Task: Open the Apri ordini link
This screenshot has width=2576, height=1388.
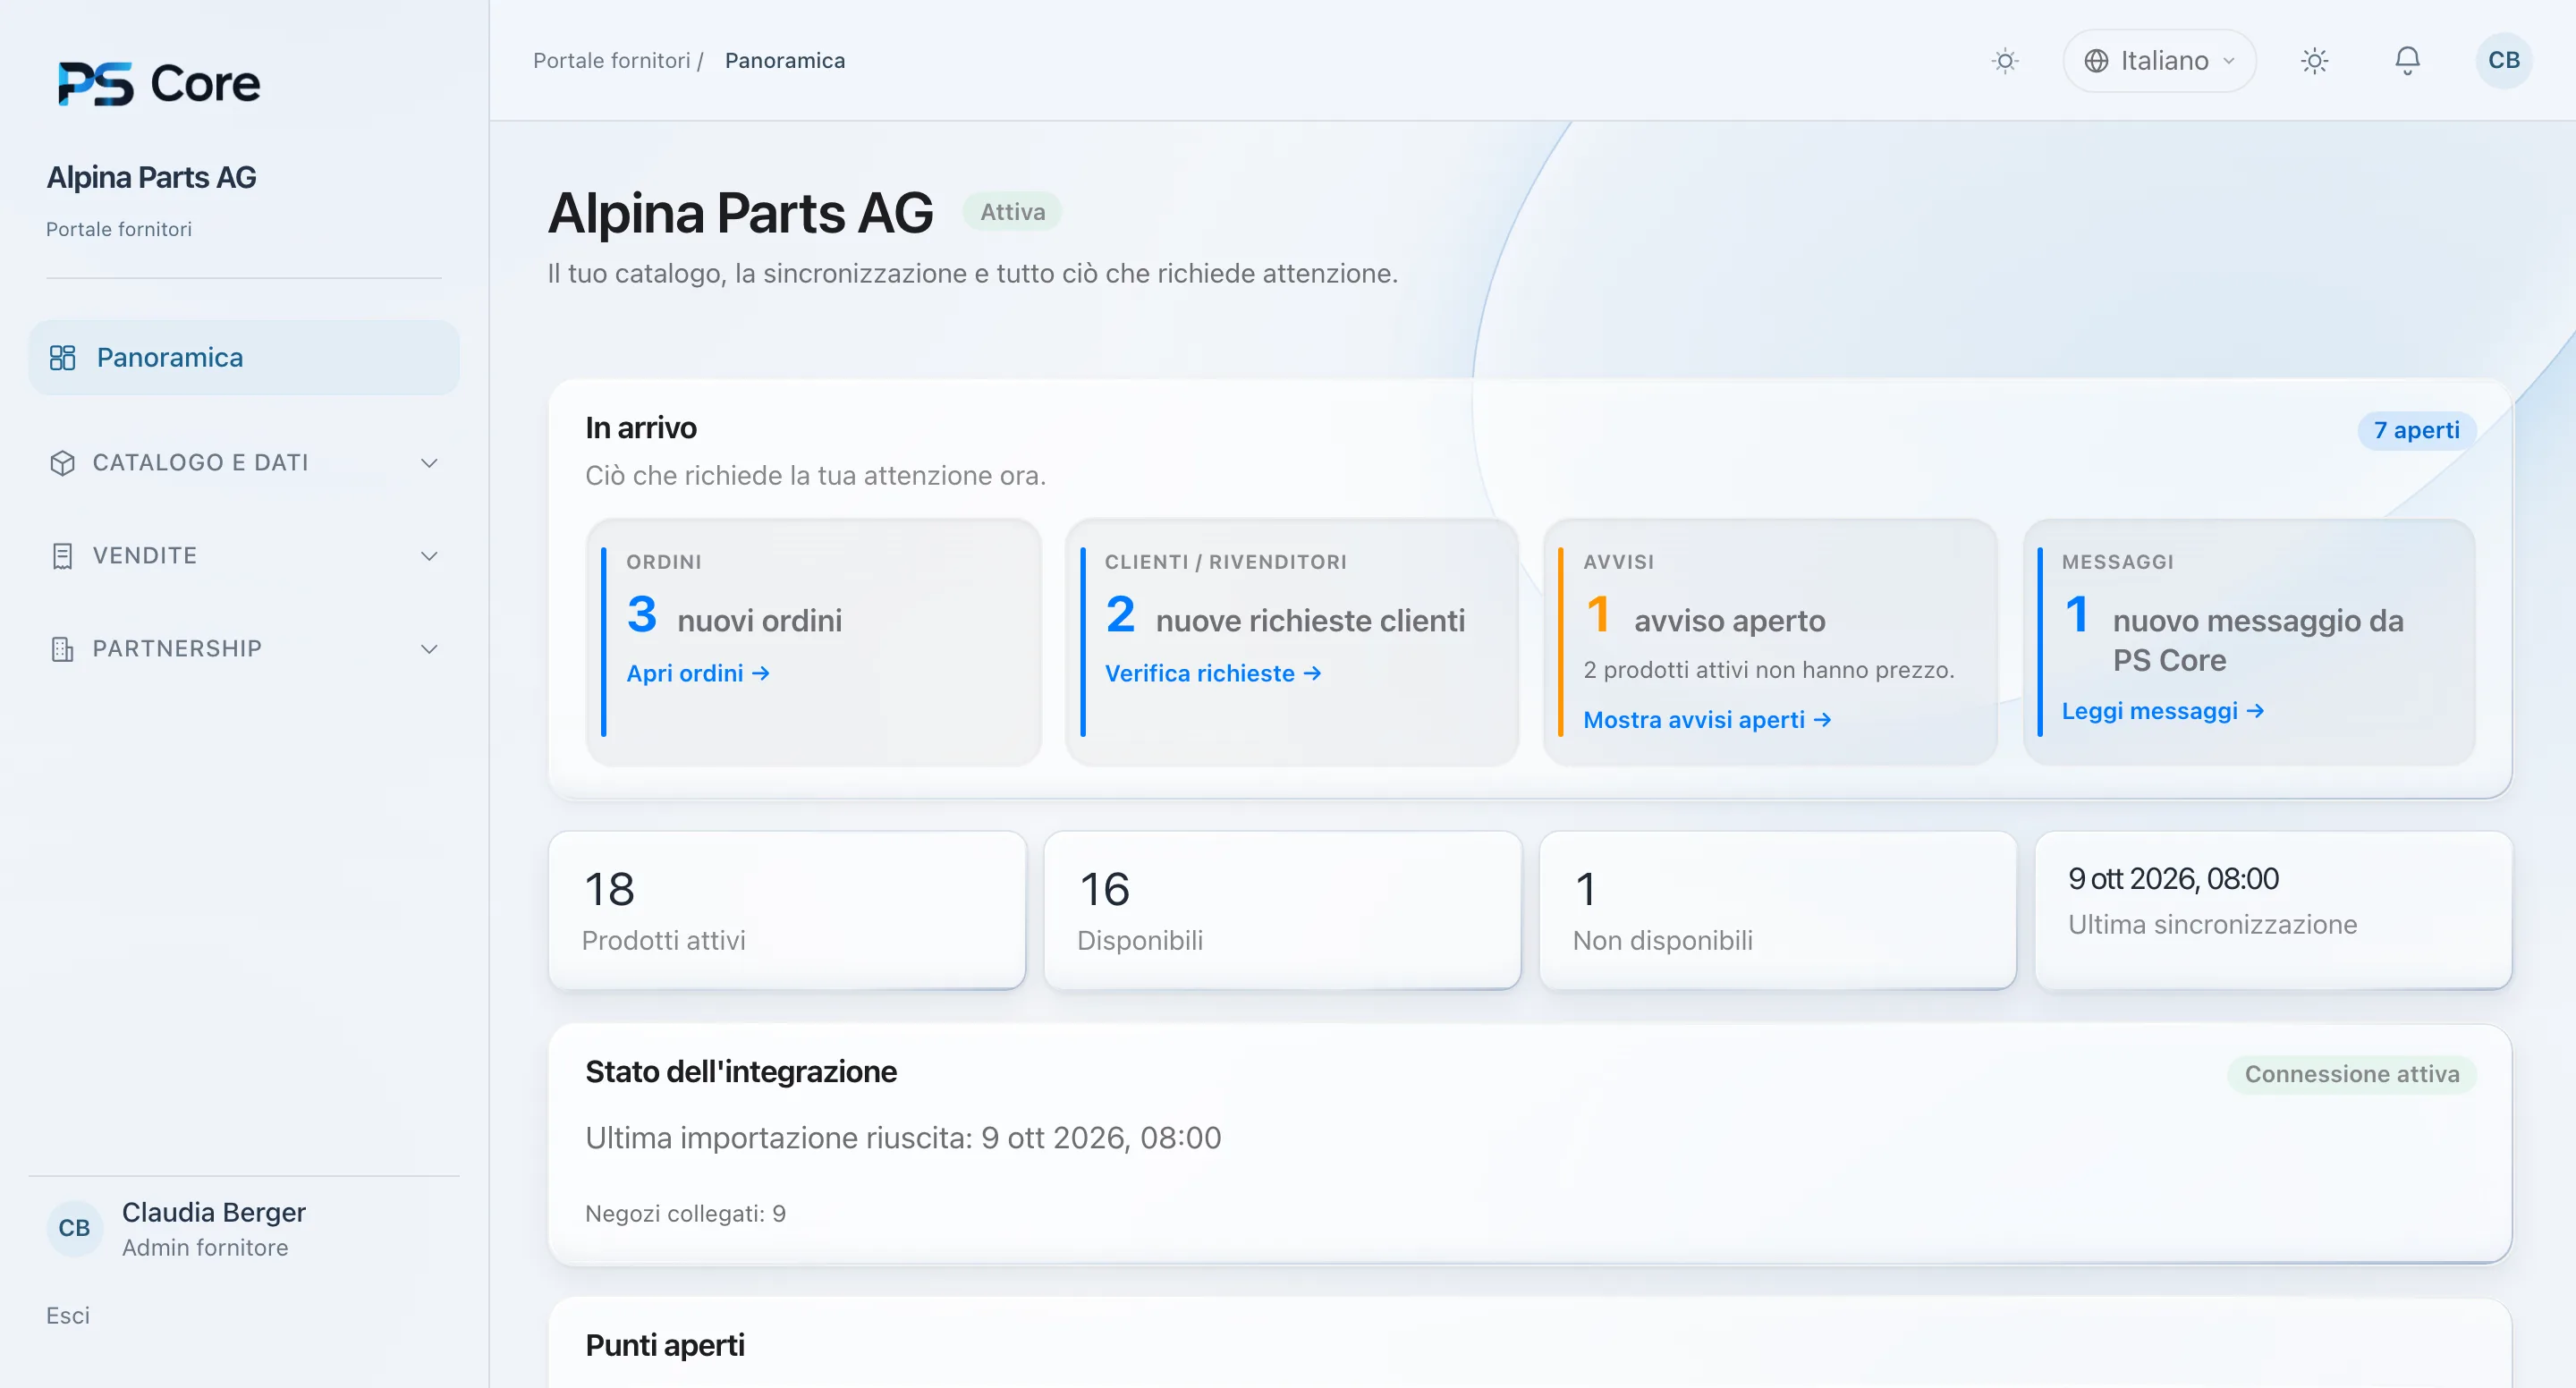Action: pos(698,673)
